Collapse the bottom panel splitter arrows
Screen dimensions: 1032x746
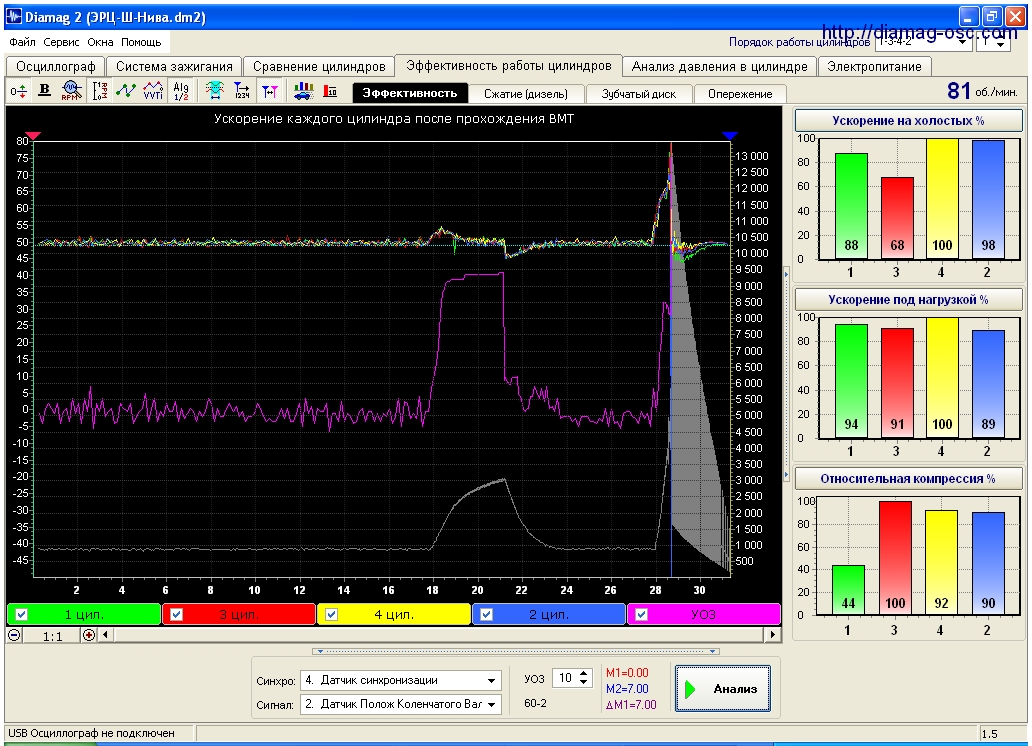516,651
